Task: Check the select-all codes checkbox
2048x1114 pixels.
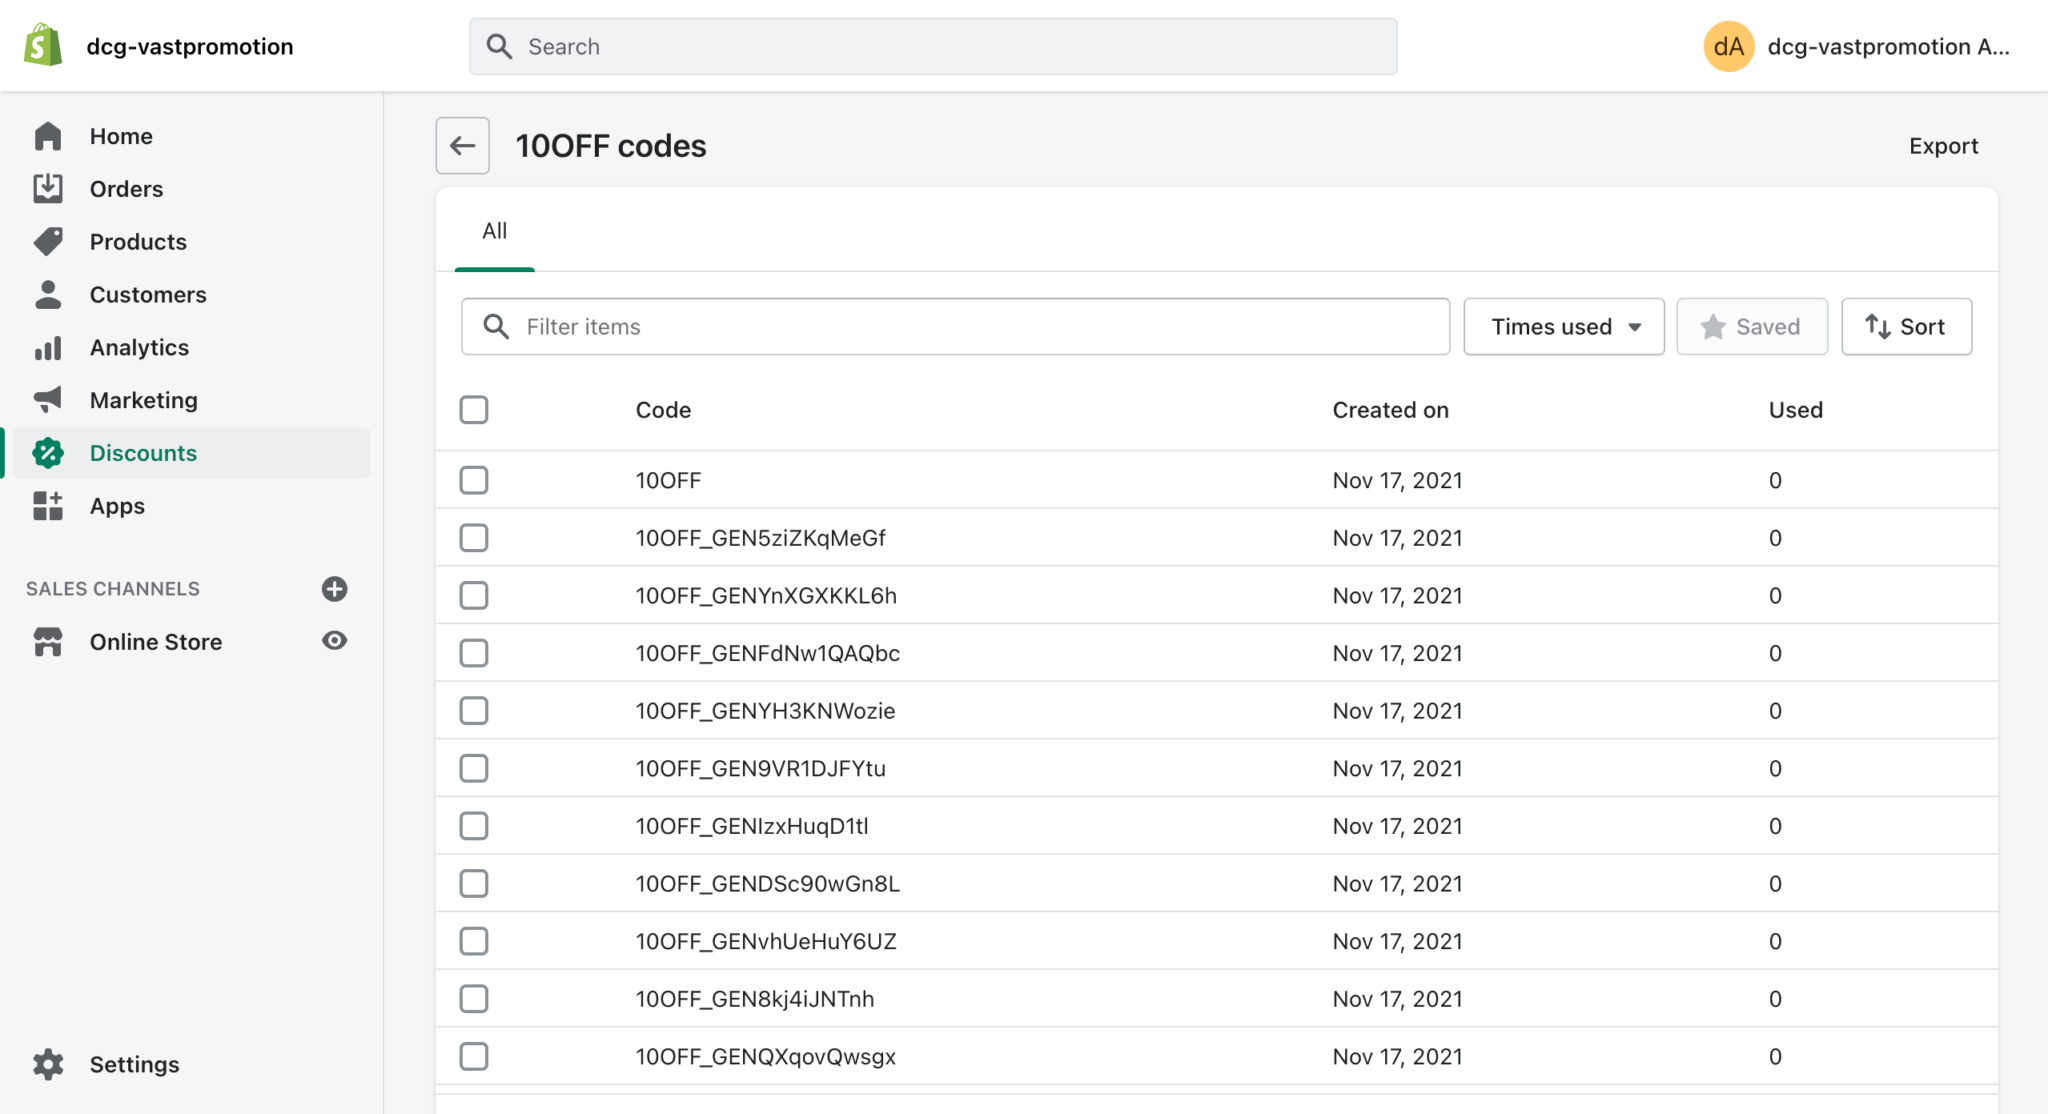Action: (473, 410)
